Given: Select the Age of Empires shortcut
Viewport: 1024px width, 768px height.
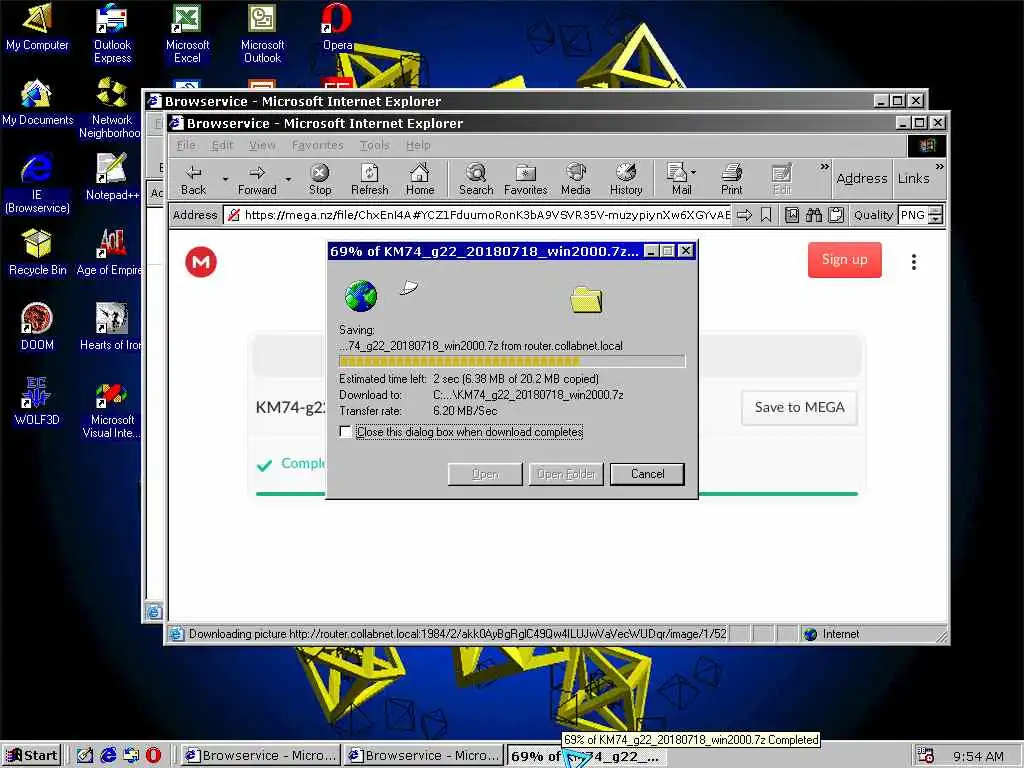Looking at the screenshot, I should point(110,253).
